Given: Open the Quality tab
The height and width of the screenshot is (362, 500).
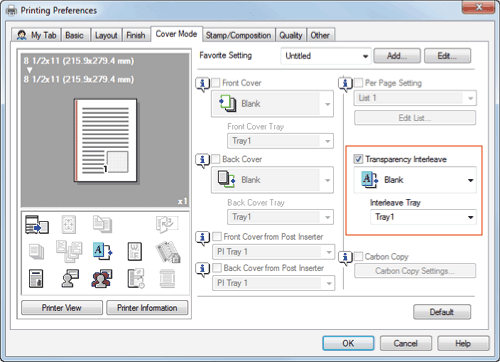Looking at the screenshot, I should (291, 35).
